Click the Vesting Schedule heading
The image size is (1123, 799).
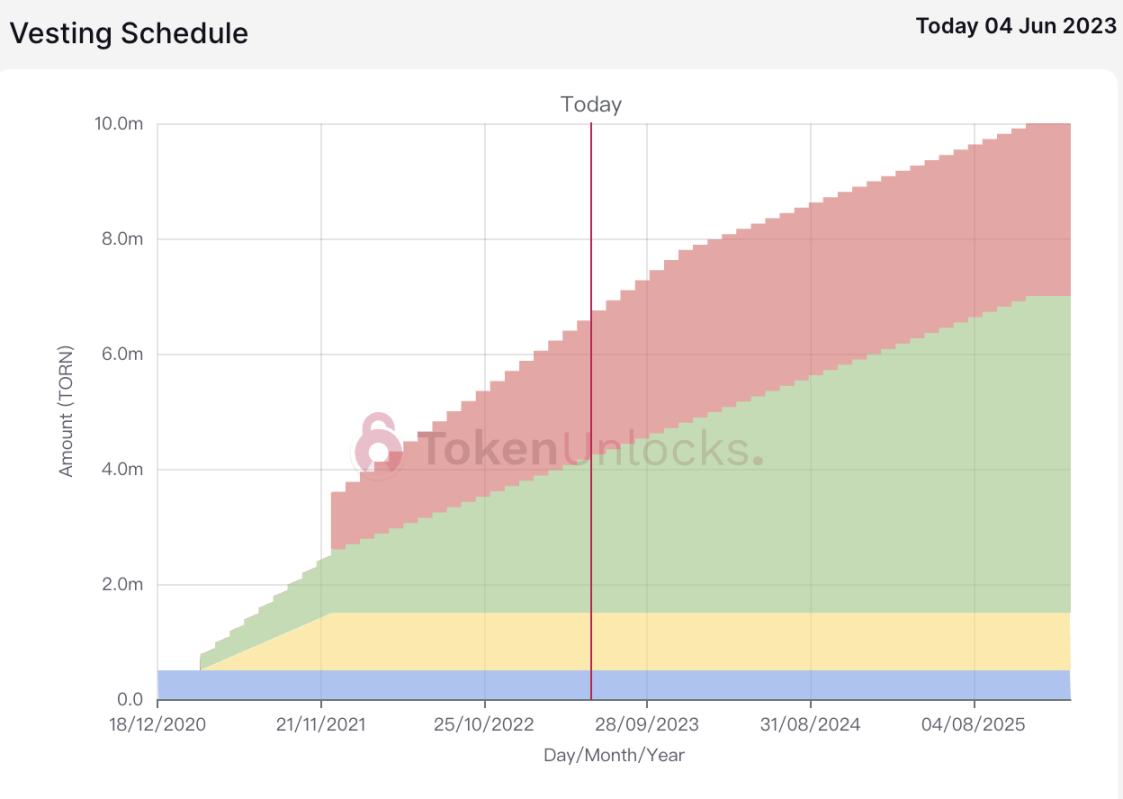129,33
